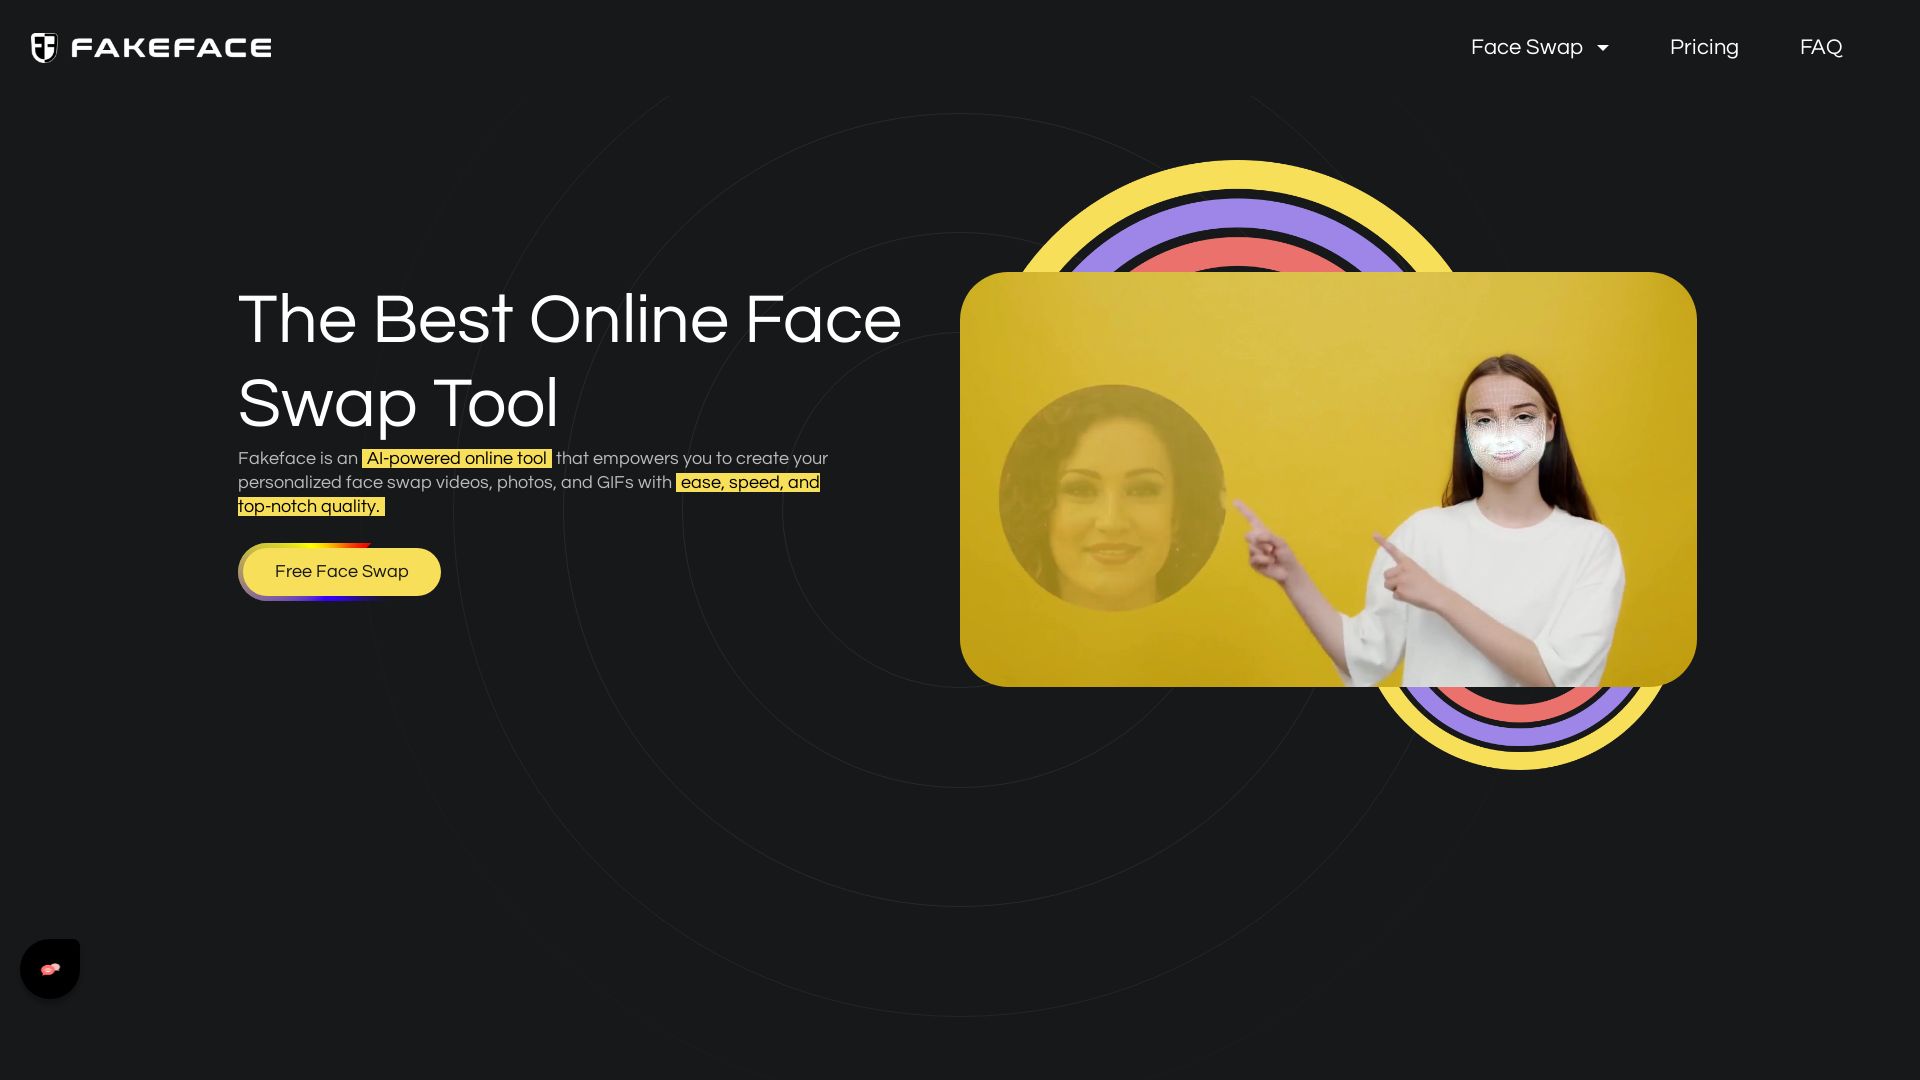Click the purple arc above the video

[x=1237, y=213]
